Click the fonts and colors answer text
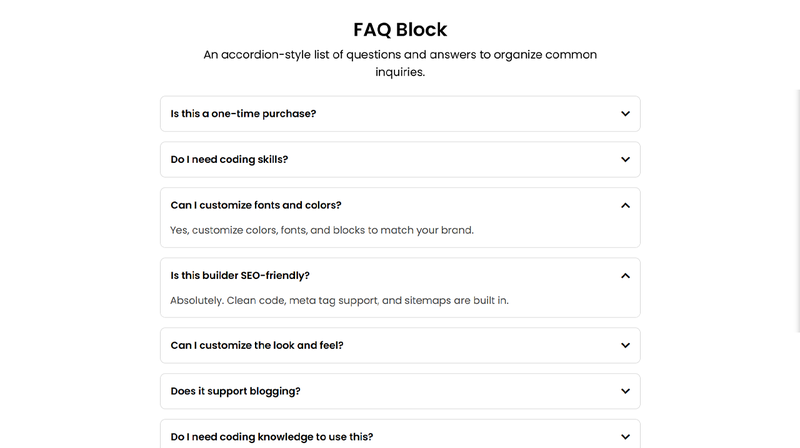800x448 pixels. click(321, 230)
